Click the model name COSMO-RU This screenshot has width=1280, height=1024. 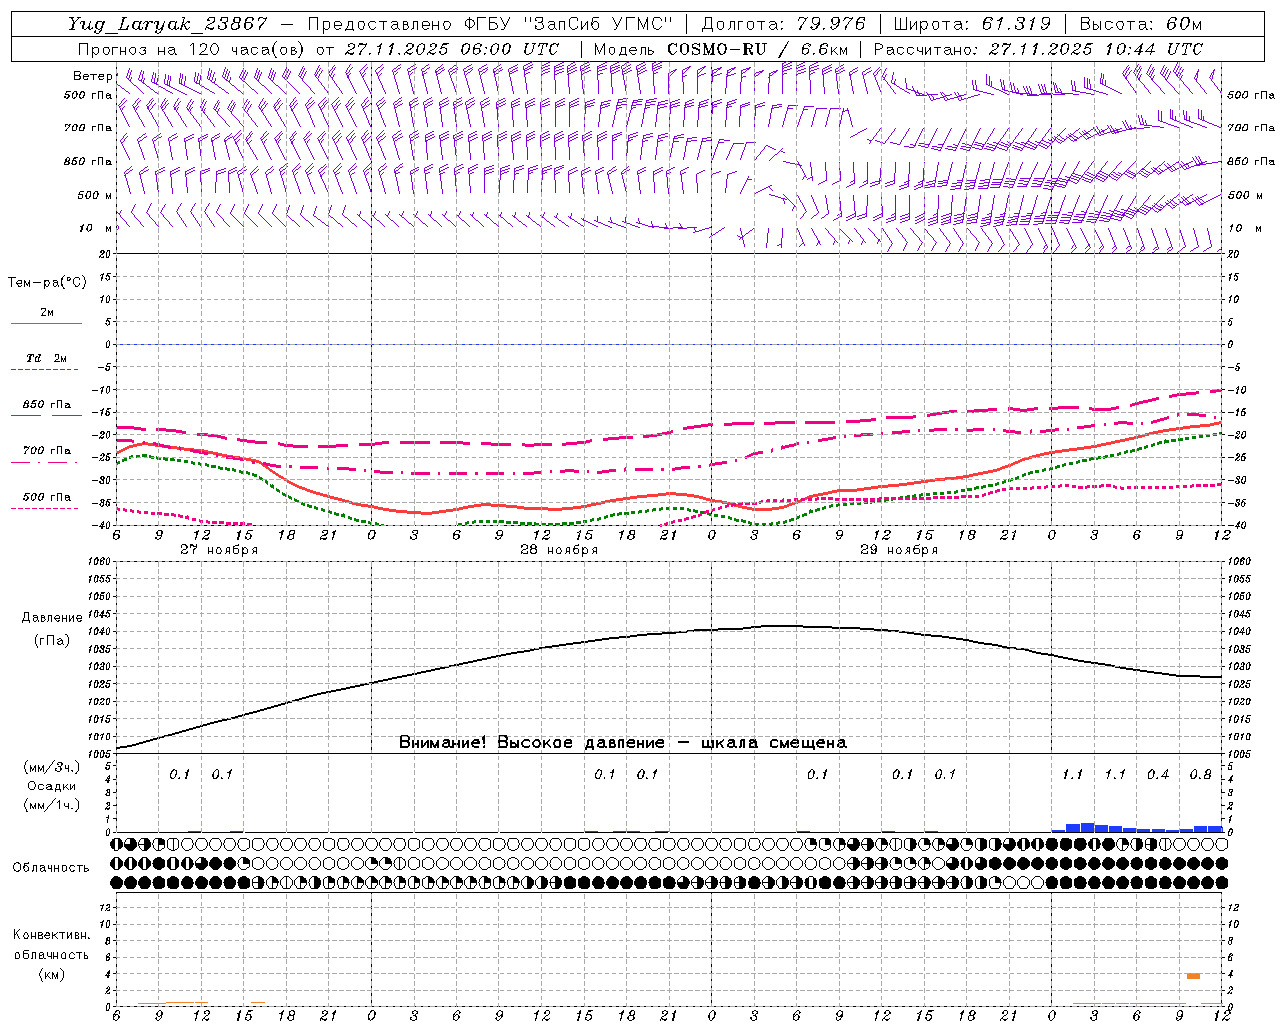[x=717, y=49]
